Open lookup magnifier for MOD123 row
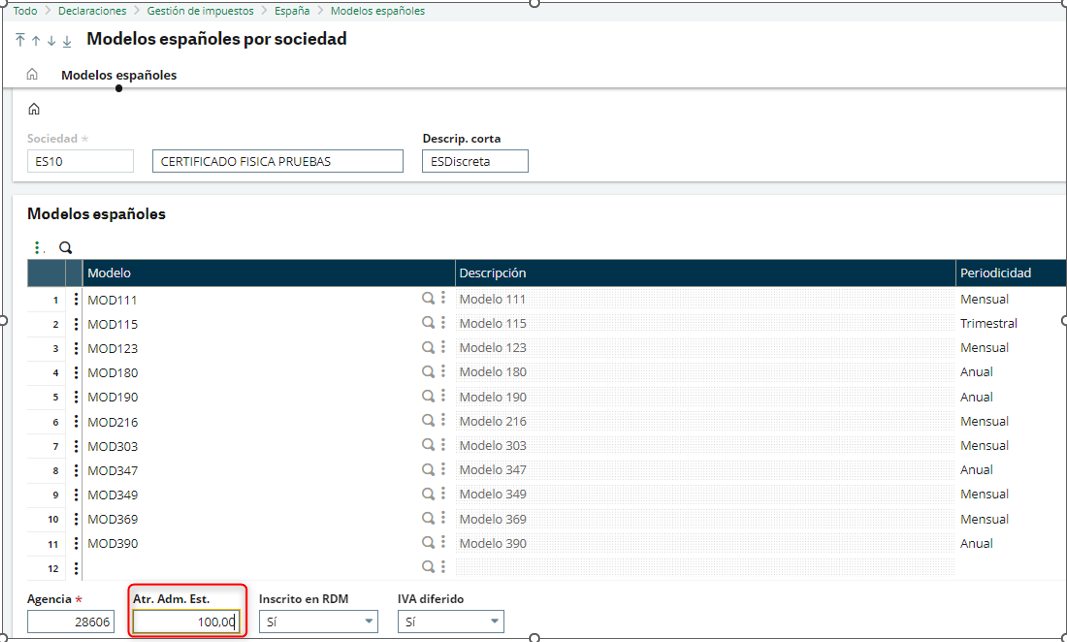Image resolution: width=1067 pixels, height=642 pixels. click(x=428, y=347)
